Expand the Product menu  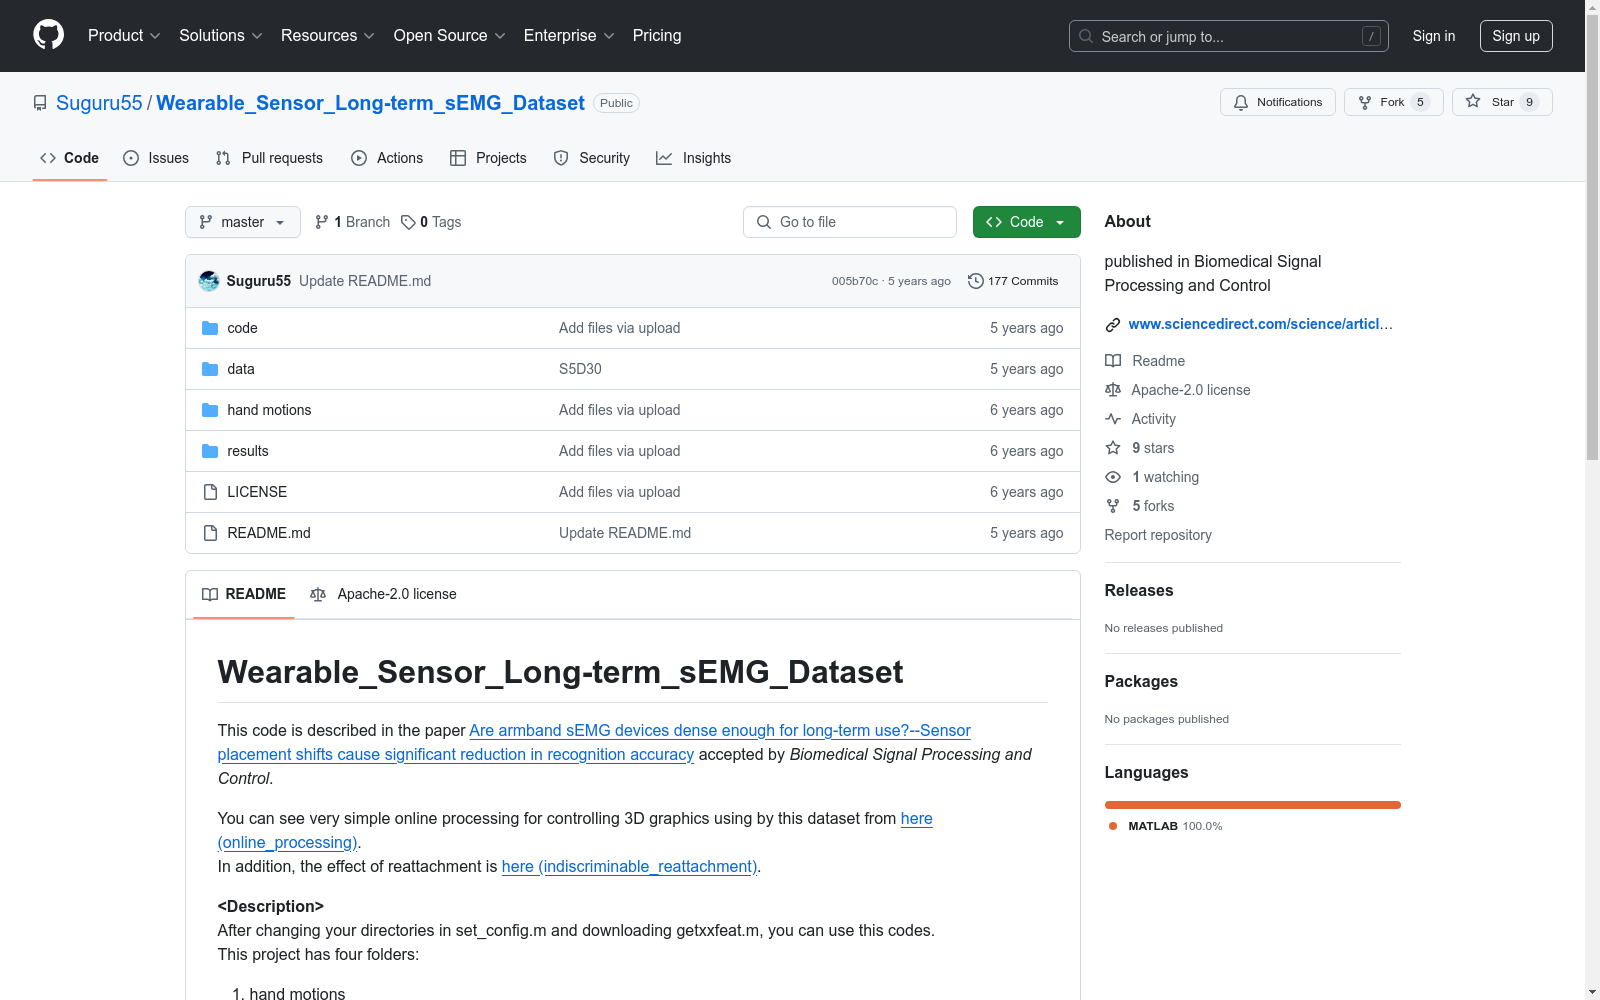(x=124, y=36)
